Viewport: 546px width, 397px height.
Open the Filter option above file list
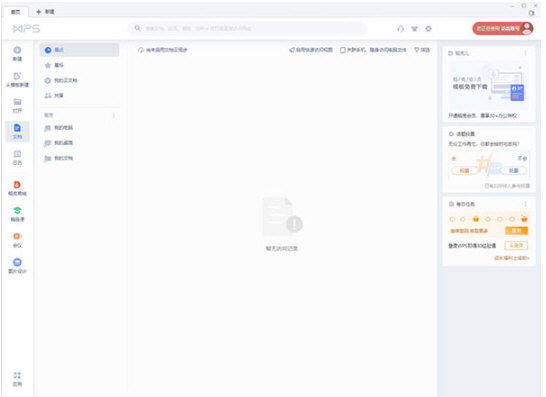pyautogui.click(x=422, y=50)
